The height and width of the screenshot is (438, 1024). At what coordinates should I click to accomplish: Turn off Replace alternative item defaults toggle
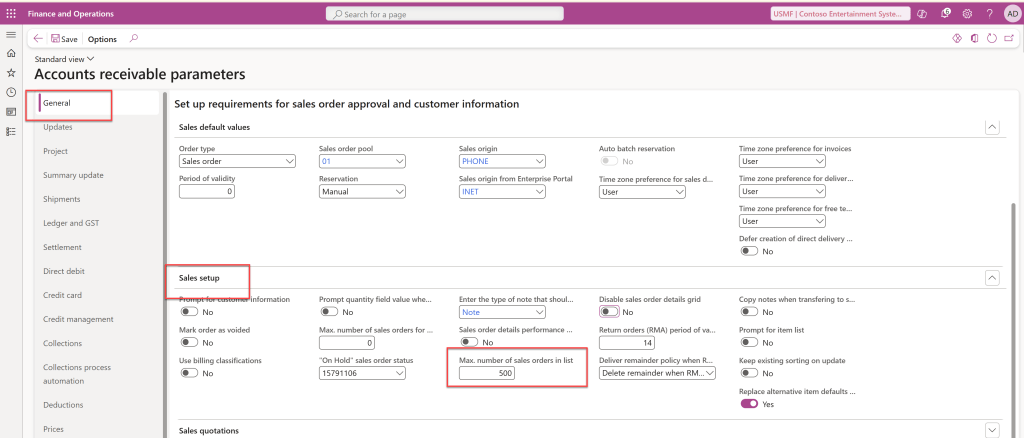click(749, 404)
